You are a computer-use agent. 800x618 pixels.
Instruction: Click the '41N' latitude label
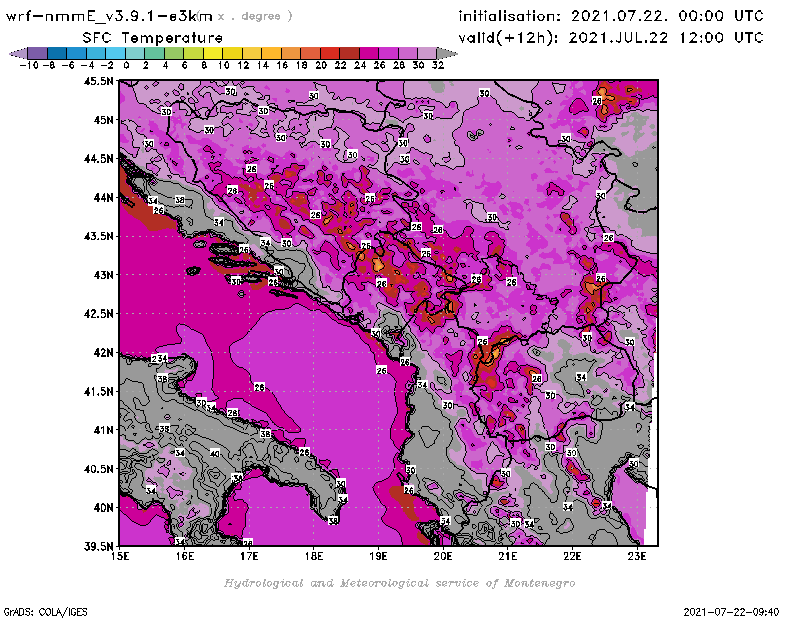click(103, 430)
